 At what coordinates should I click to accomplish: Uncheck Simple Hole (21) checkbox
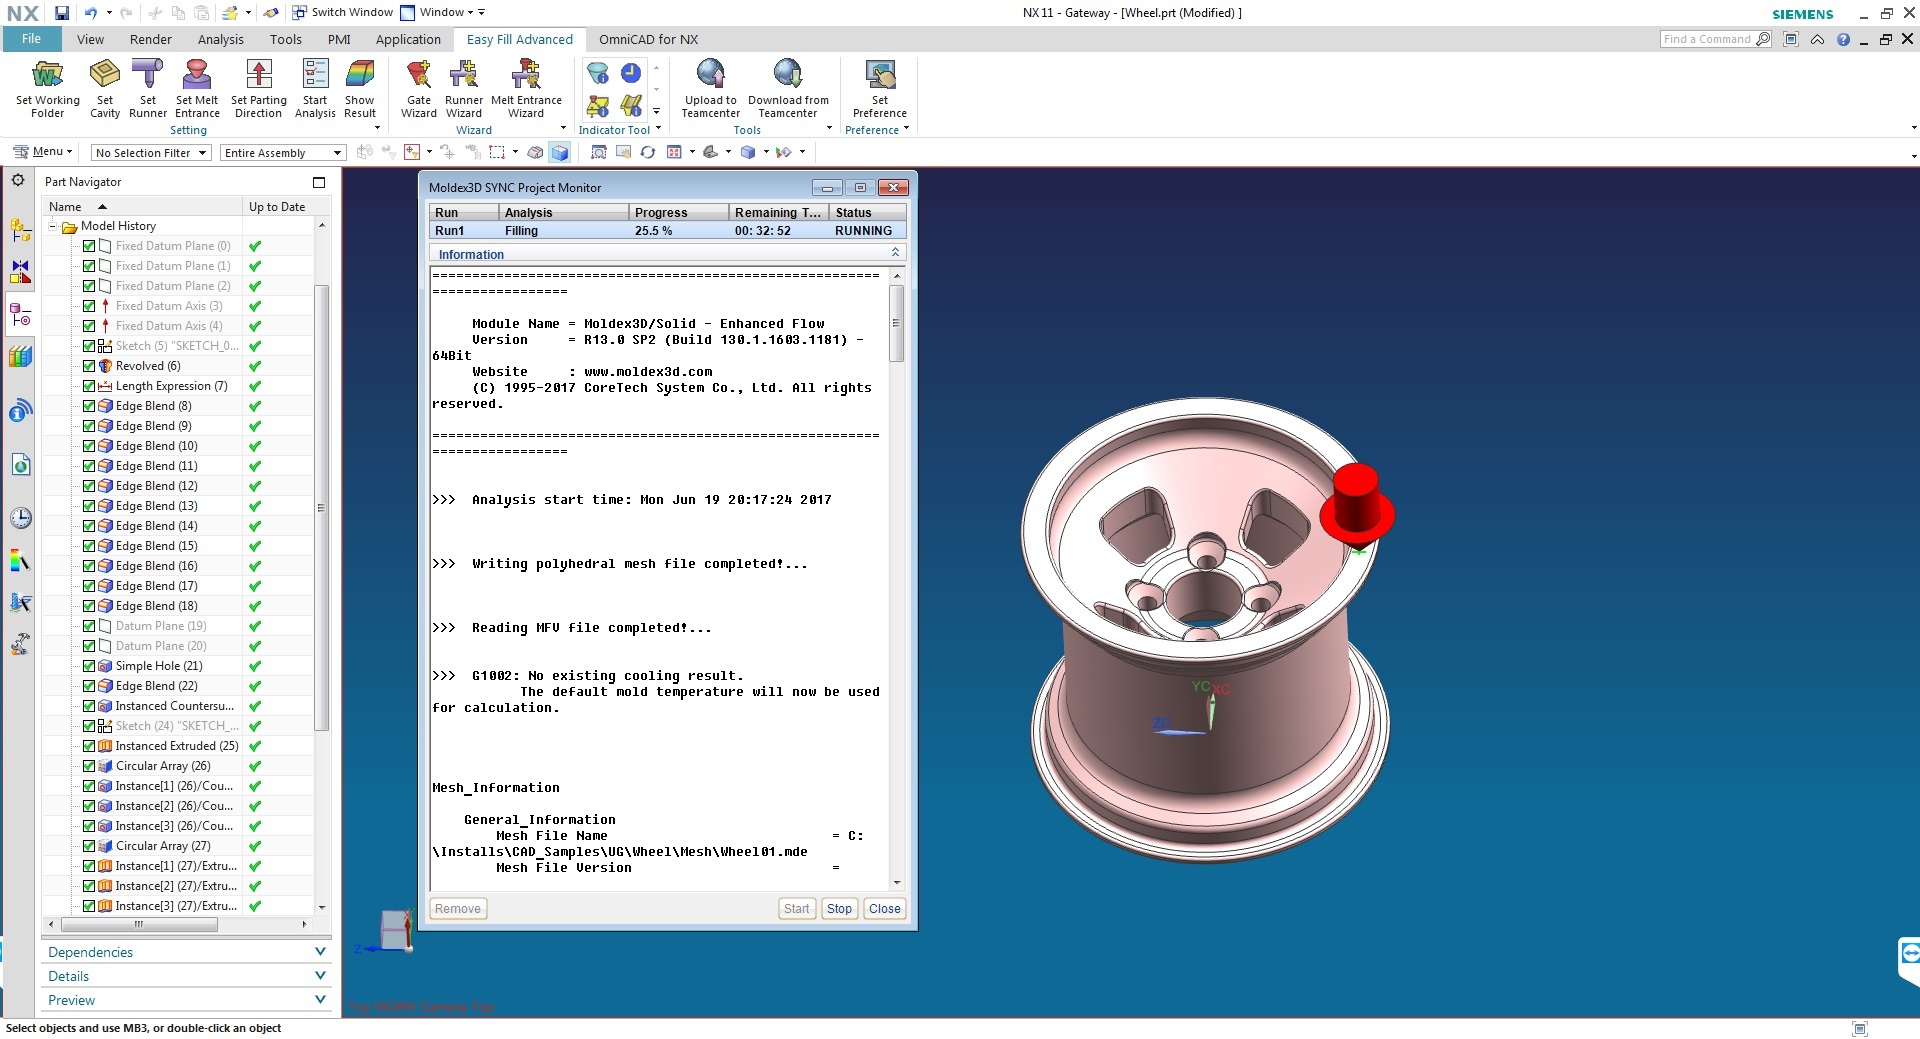[89, 666]
